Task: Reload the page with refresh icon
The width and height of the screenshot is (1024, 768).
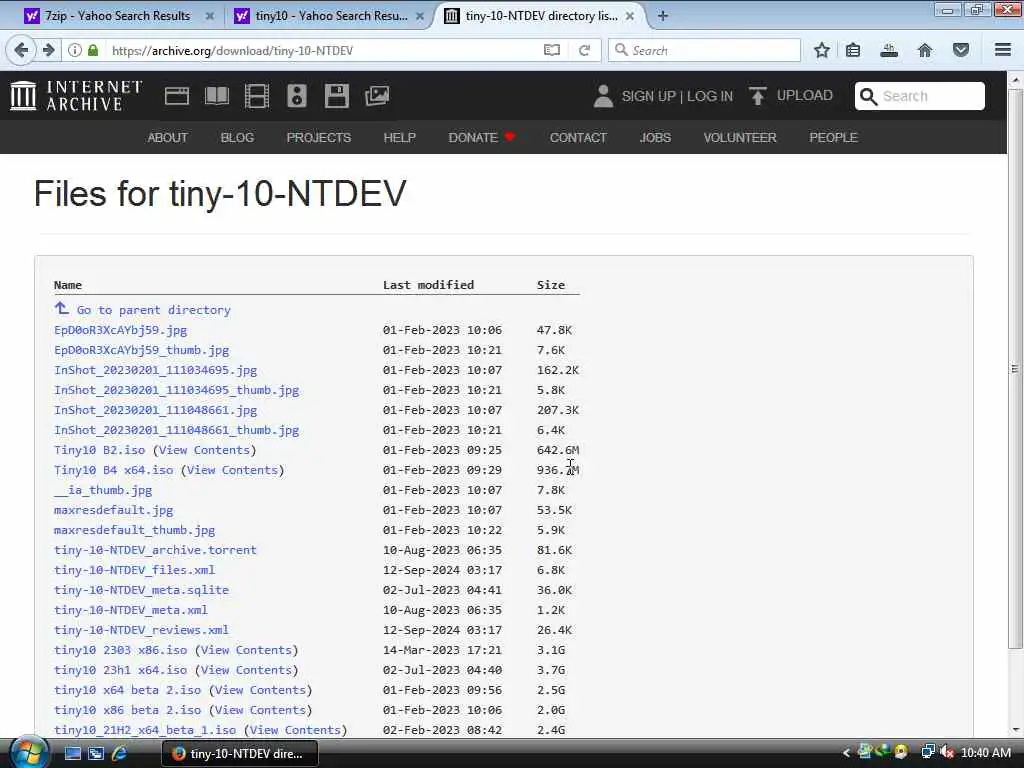Action: click(x=584, y=50)
